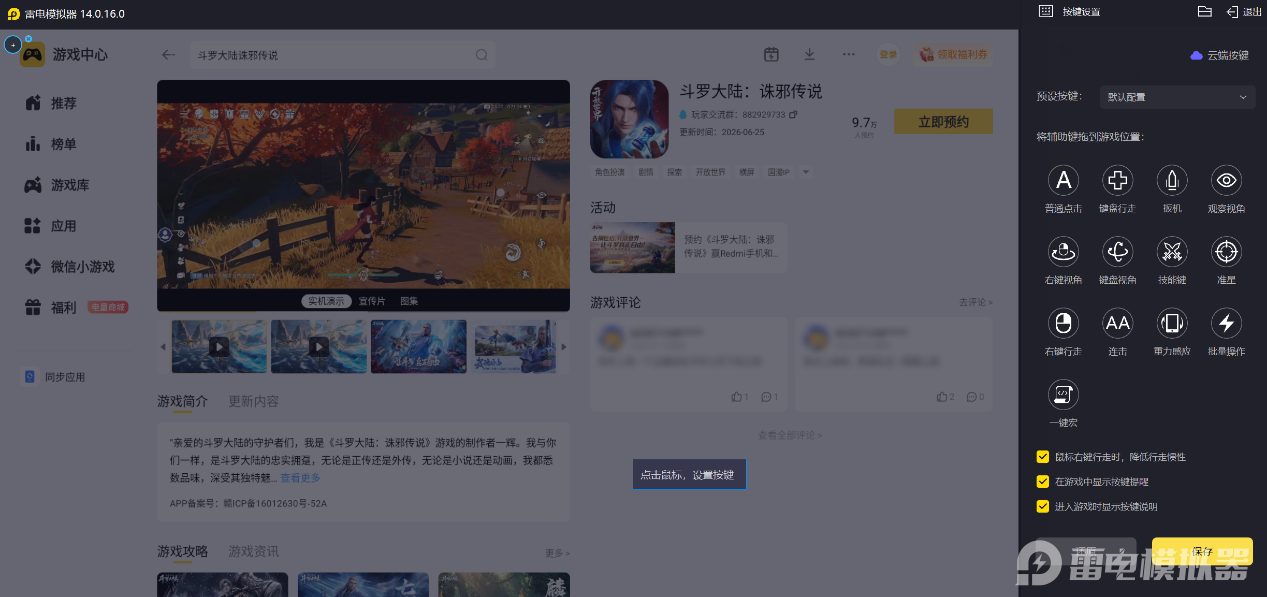Go back with the arrow beside search
Image resolution: width=1267 pixels, height=597 pixels.
tap(168, 55)
